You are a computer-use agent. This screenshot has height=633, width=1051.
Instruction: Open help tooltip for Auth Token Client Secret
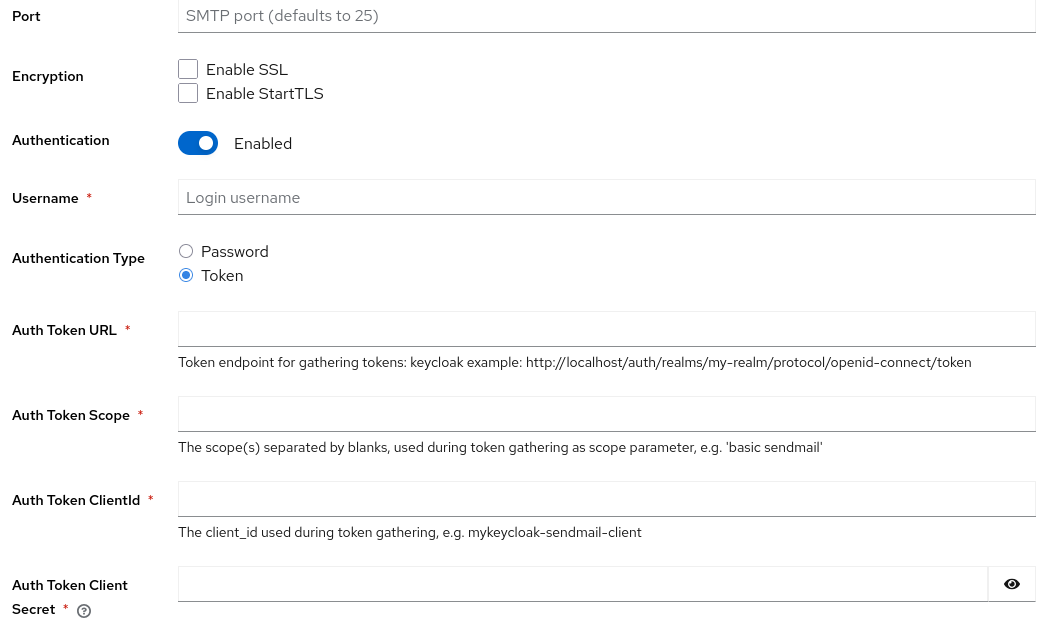(84, 611)
